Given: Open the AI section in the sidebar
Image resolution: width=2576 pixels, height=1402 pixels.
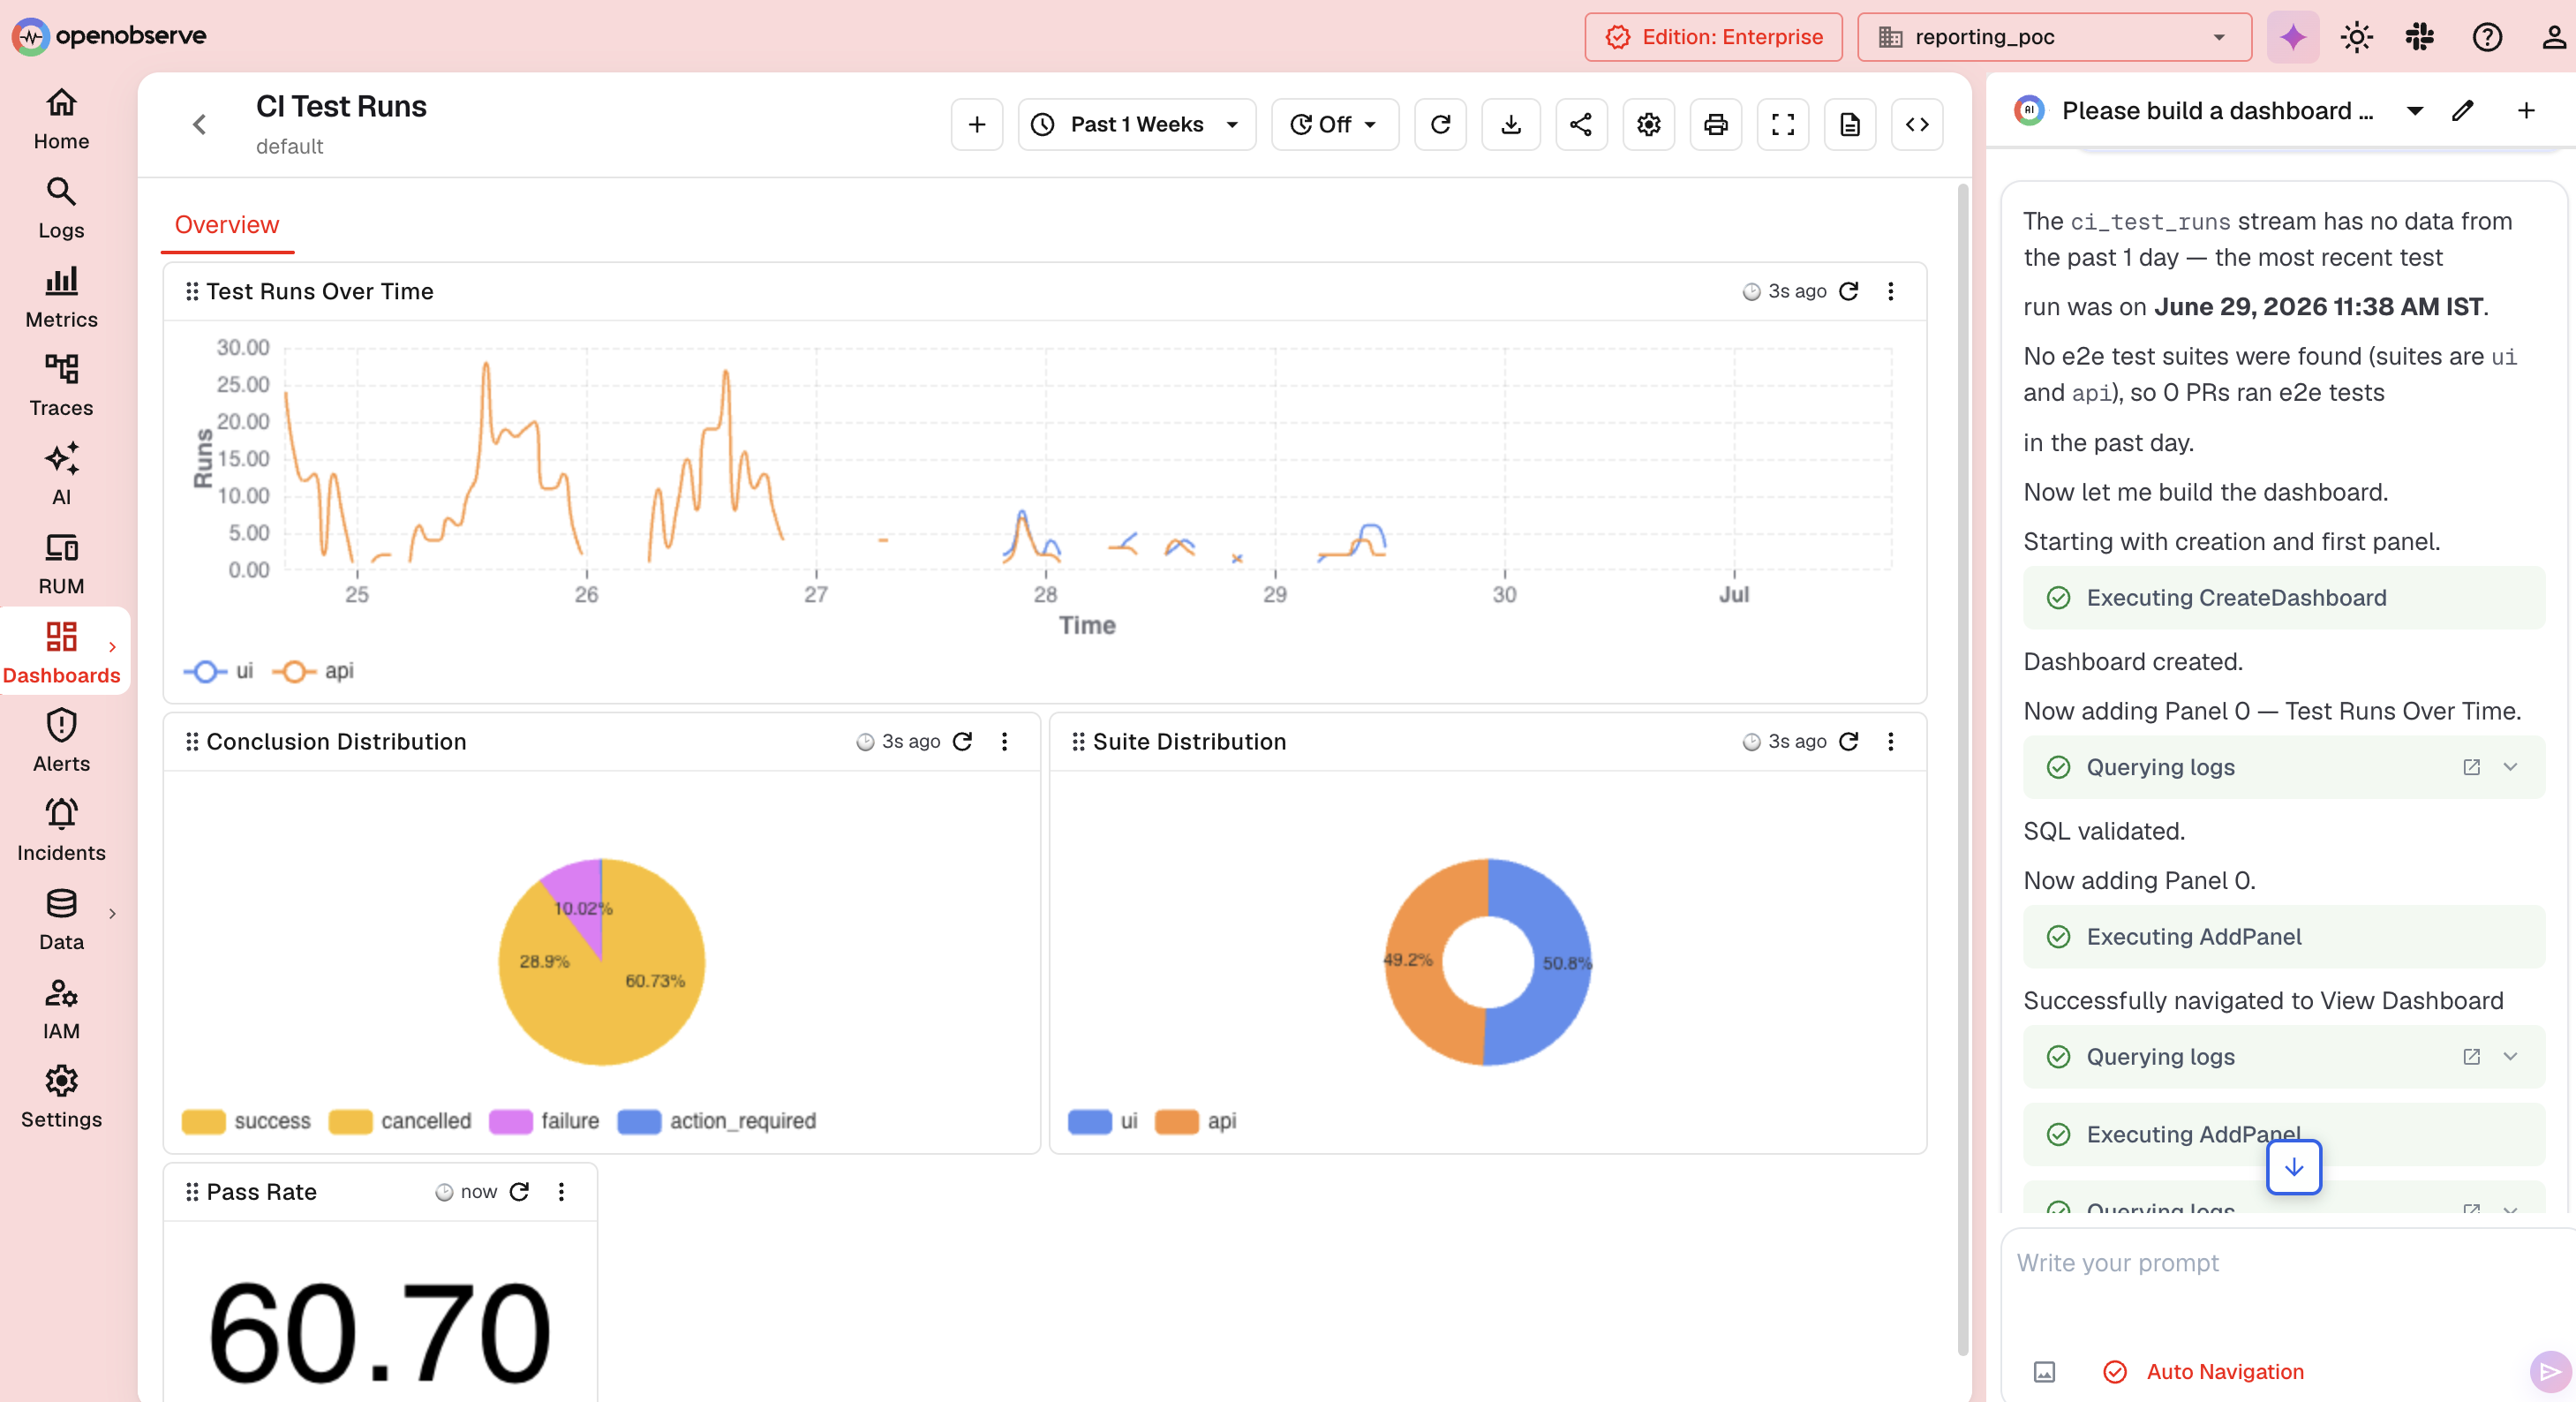Looking at the screenshot, I should click(61, 475).
